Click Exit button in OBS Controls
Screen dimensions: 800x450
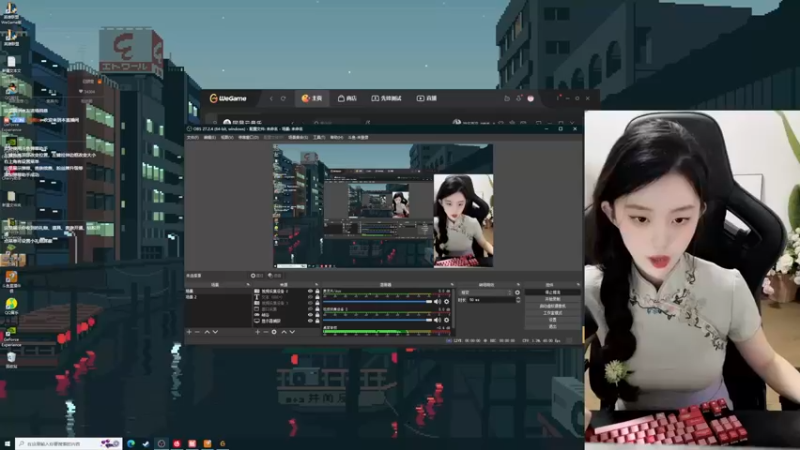pos(553,326)
